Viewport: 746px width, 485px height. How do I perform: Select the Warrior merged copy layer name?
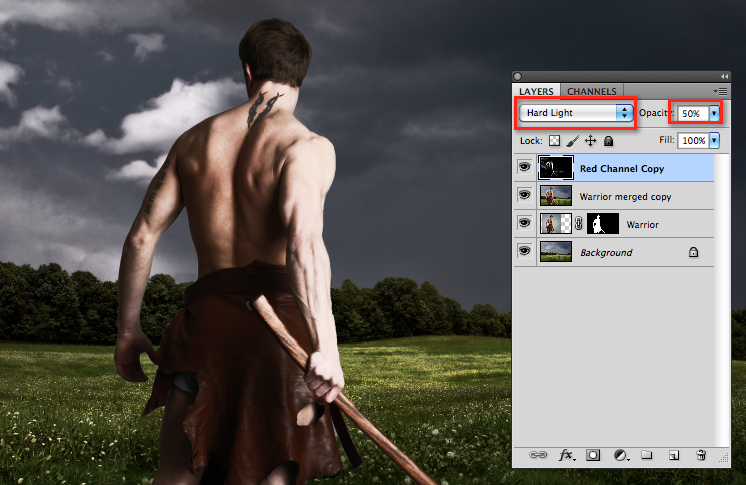[625, 197]
